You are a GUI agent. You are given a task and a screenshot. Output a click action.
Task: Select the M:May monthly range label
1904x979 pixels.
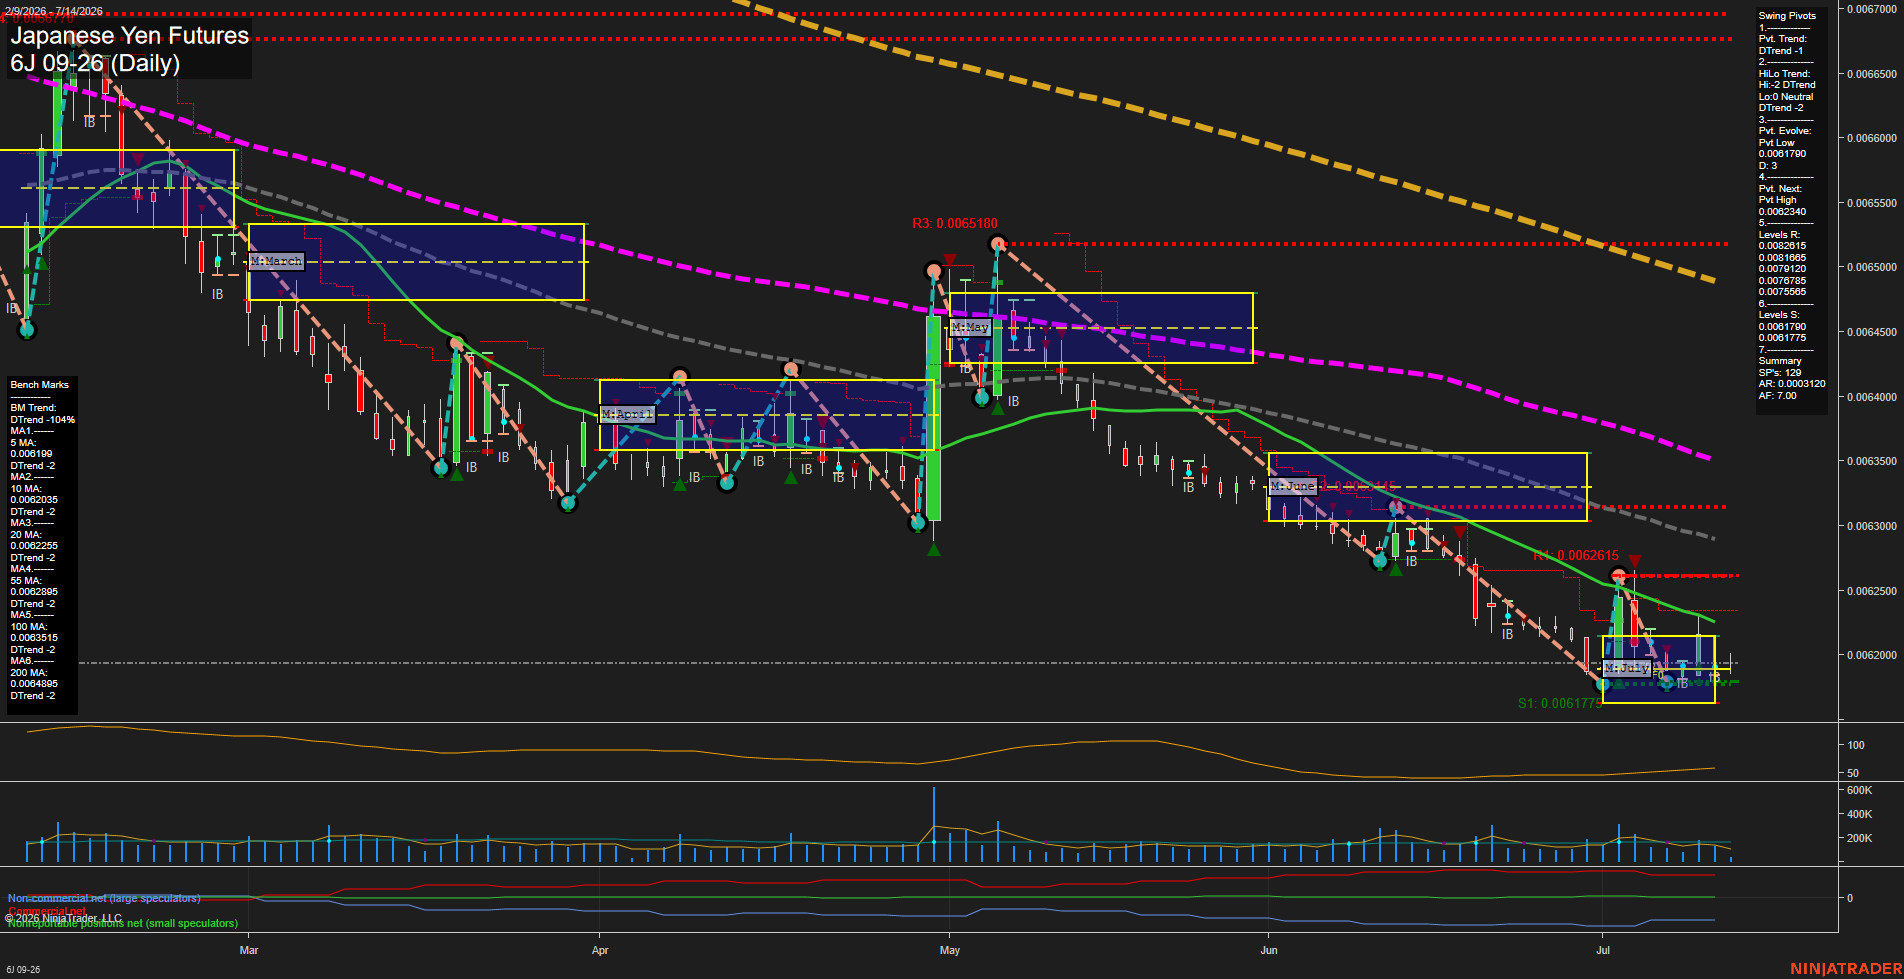[x=970, y=327]
